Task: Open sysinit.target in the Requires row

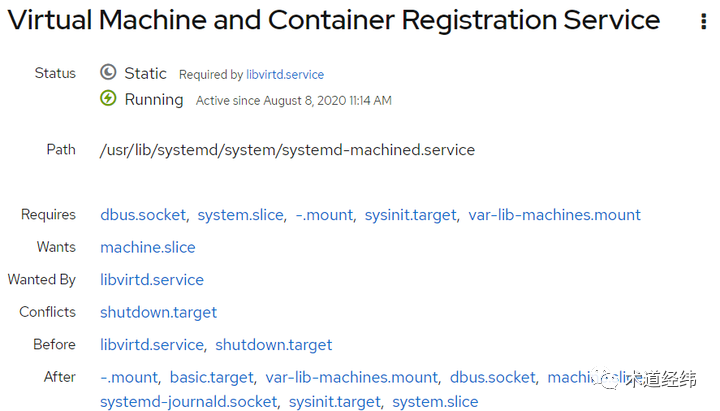Action: point(410,215)
